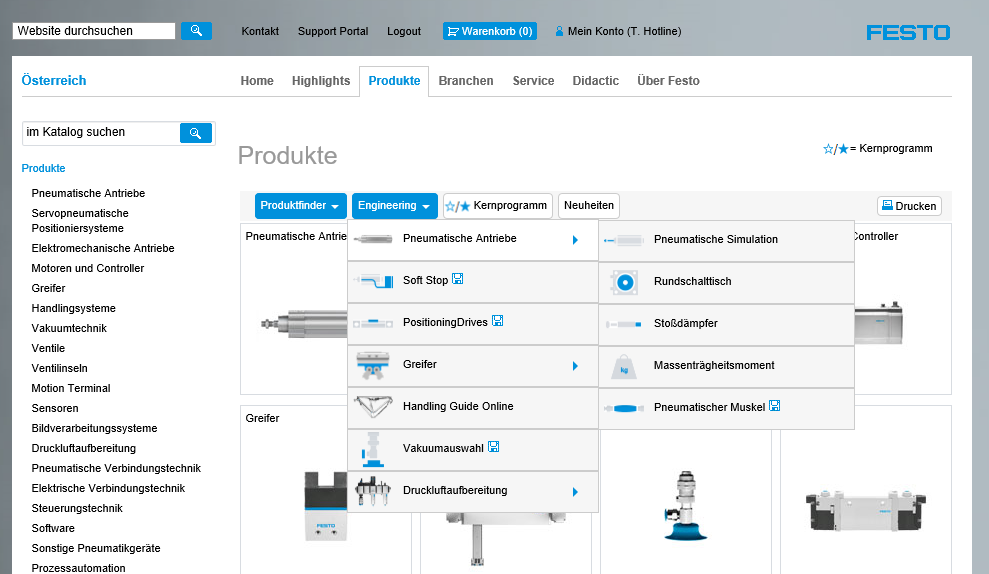Open Software in the sidebar

53,529
